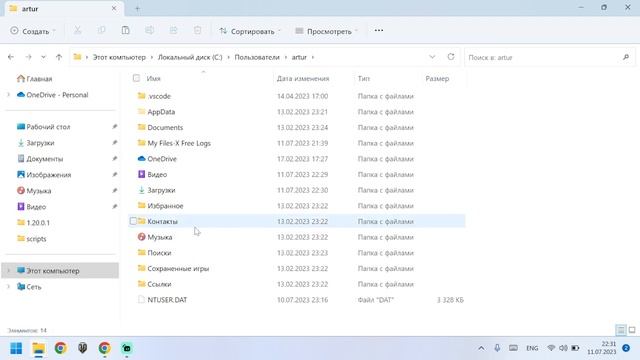Screen dimensions: 640x360
Task: Click Пользователи in the address path
Action: point(257,57)
